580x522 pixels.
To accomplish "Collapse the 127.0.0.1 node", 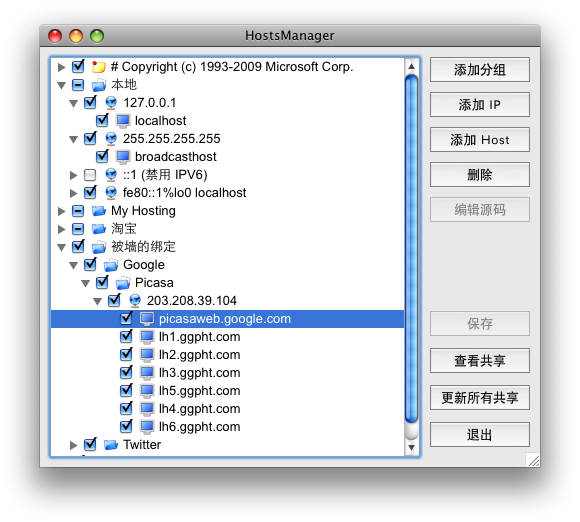I will coord(74,103).
